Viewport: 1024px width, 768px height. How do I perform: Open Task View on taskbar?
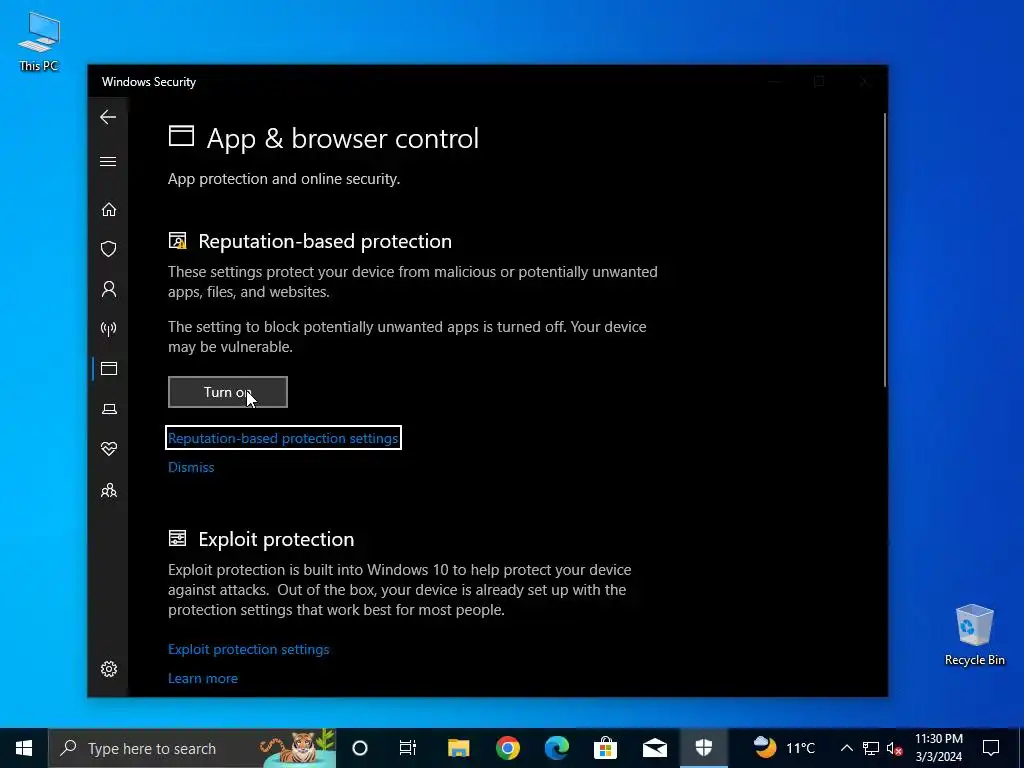click(408, 748)
